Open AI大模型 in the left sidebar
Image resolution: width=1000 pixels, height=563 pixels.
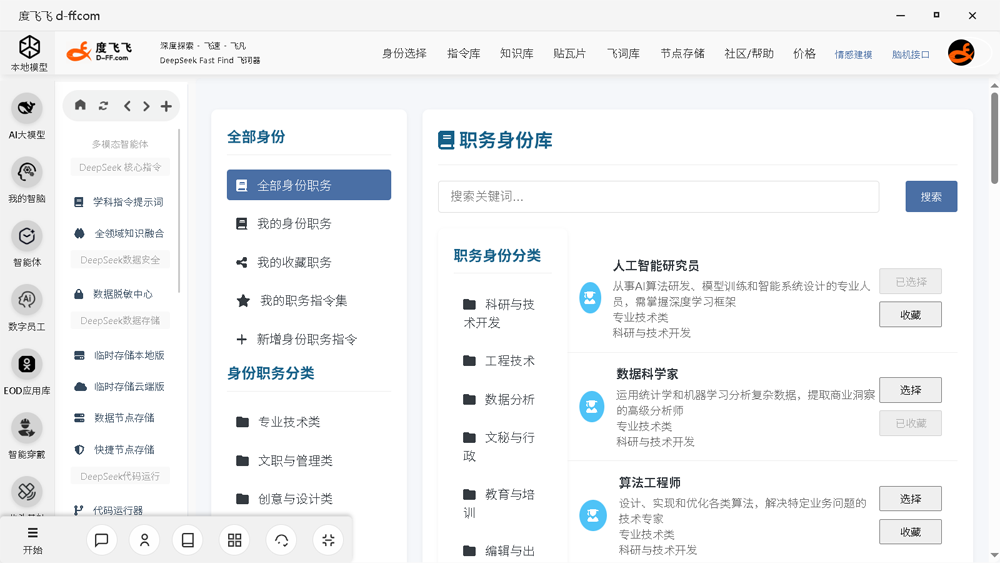point(27,109)
